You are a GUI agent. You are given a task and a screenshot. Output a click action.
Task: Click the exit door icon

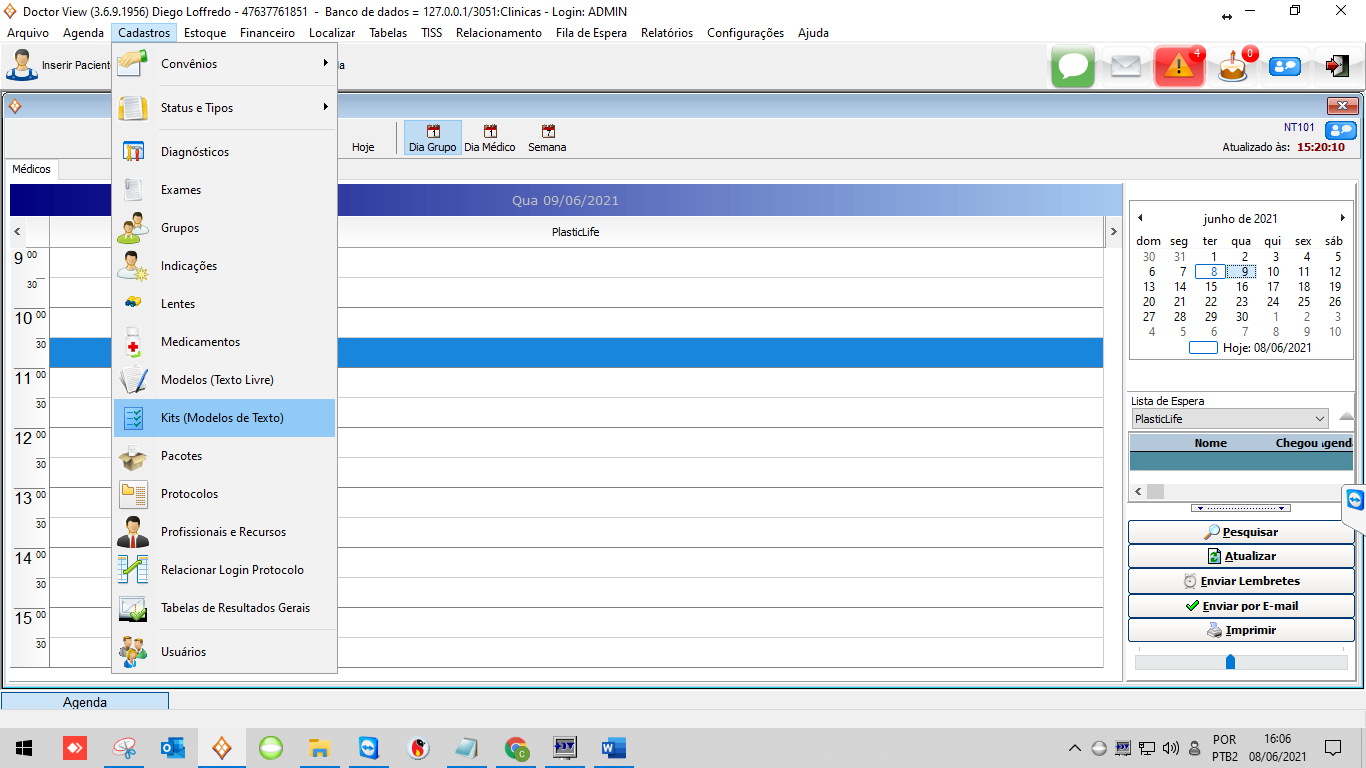pyautogui.click(x=1336, y=67)
